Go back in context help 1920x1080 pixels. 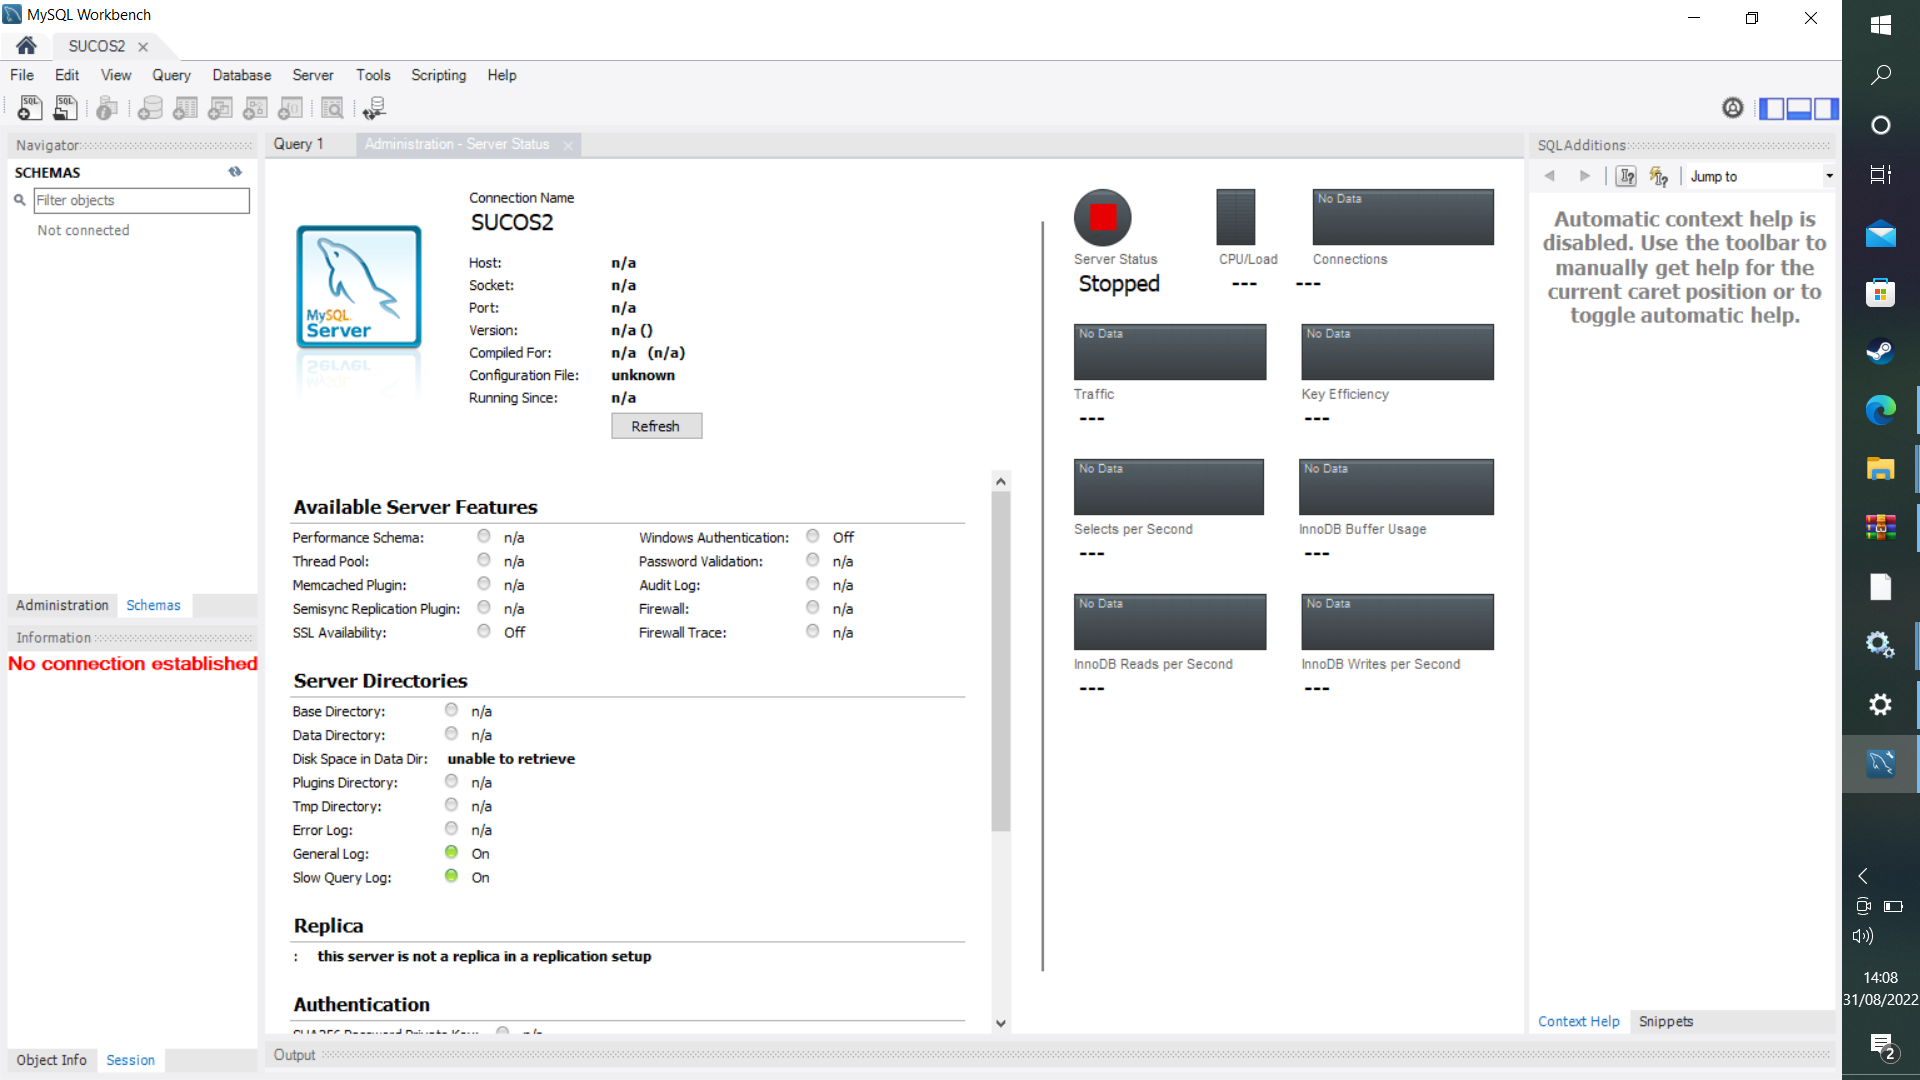(1550, 176)
